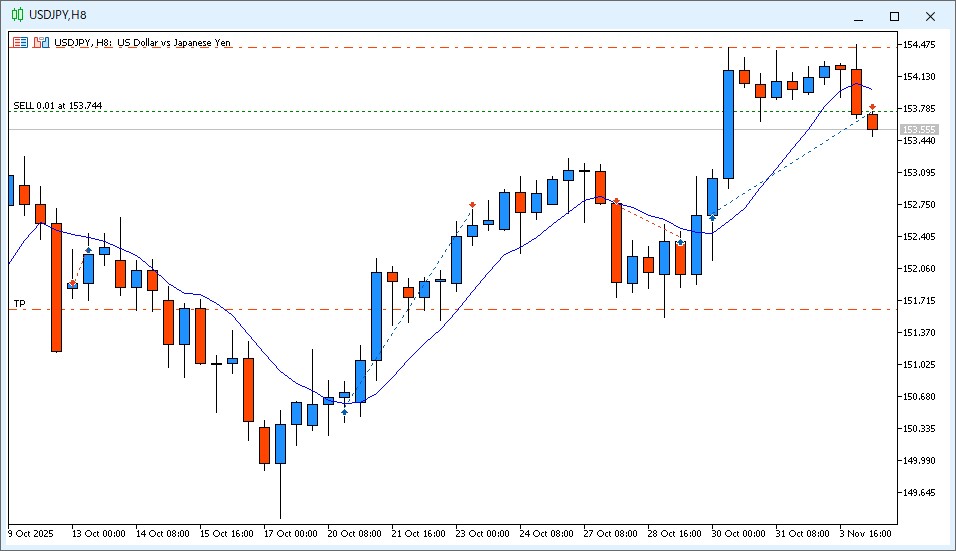Select the blue buy arrow near 30 Oct
Image resolution: width=956 pixels, height=551 pixels.
pos(712,217)
